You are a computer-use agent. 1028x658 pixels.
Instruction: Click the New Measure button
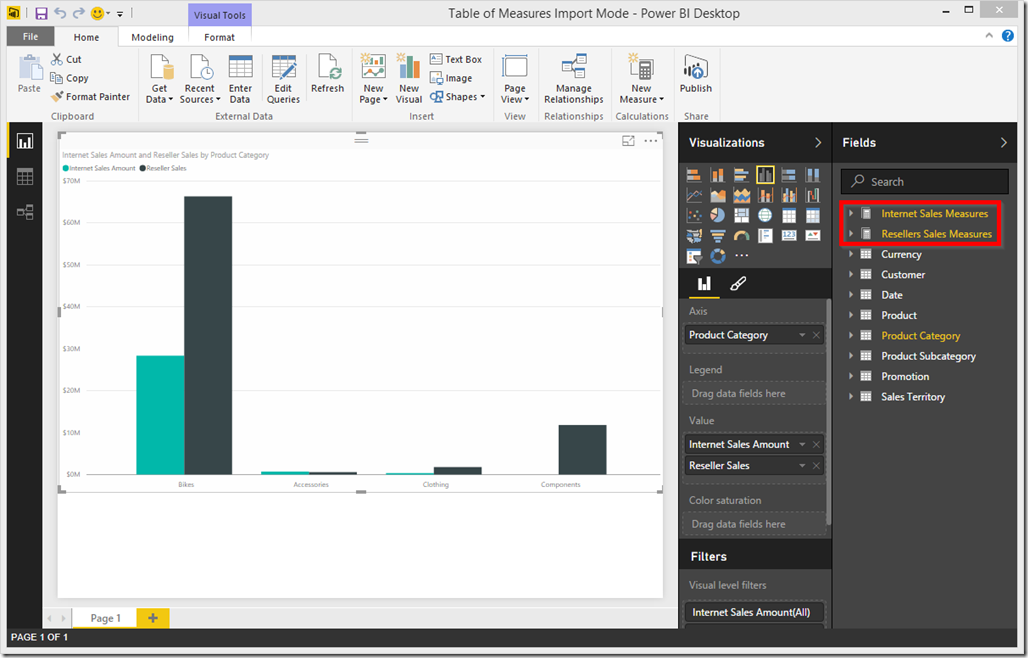point(641,79)
